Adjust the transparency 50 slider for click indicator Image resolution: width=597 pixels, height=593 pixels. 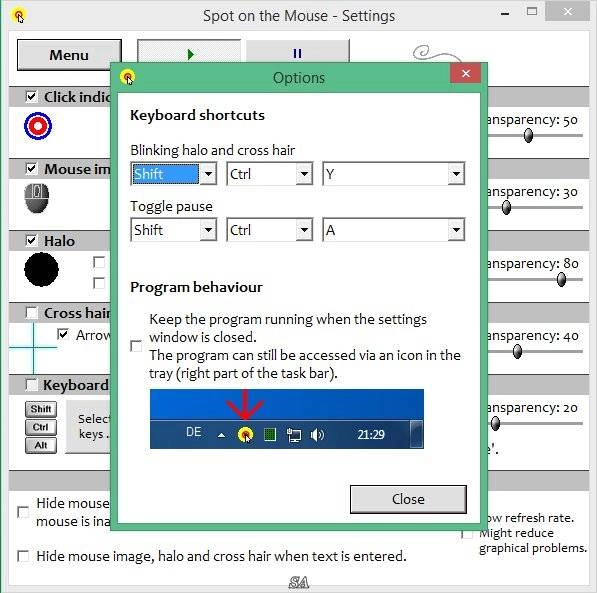pyautogui.click(x=528, y=135)
